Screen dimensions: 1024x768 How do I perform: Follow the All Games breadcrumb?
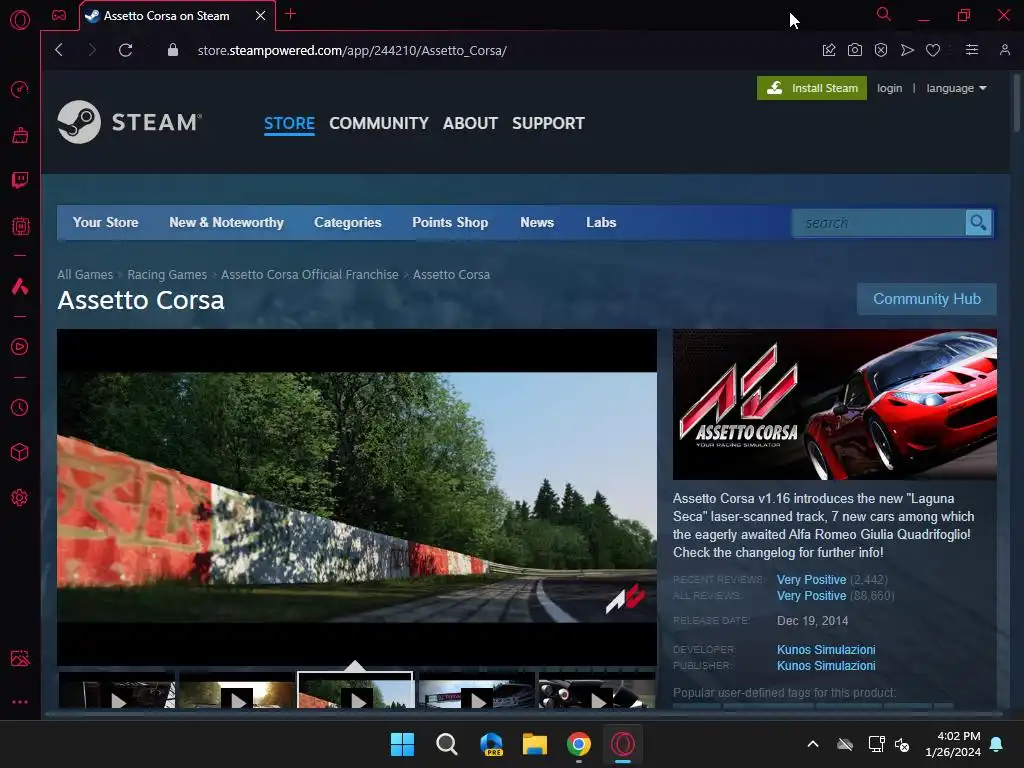click(x=85, y=275)
